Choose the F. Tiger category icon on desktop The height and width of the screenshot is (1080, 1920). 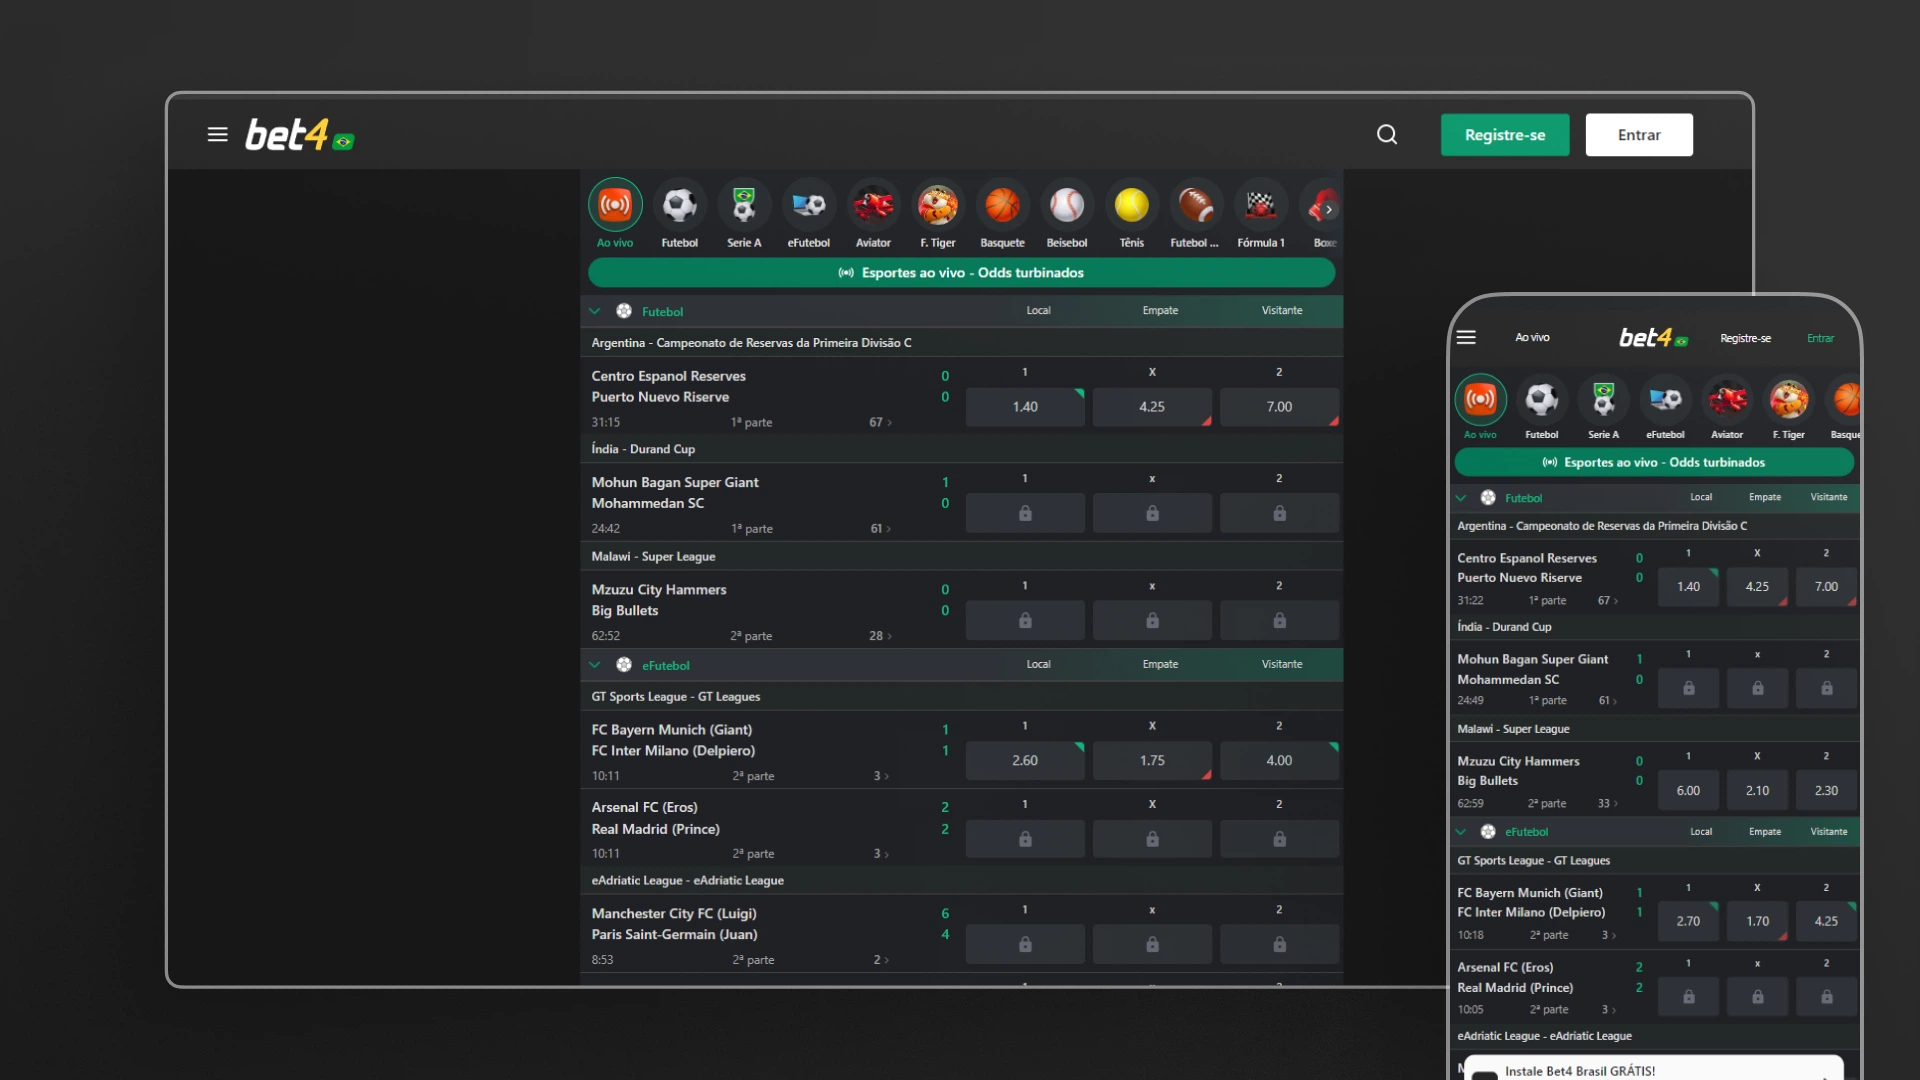coord(937,205)
